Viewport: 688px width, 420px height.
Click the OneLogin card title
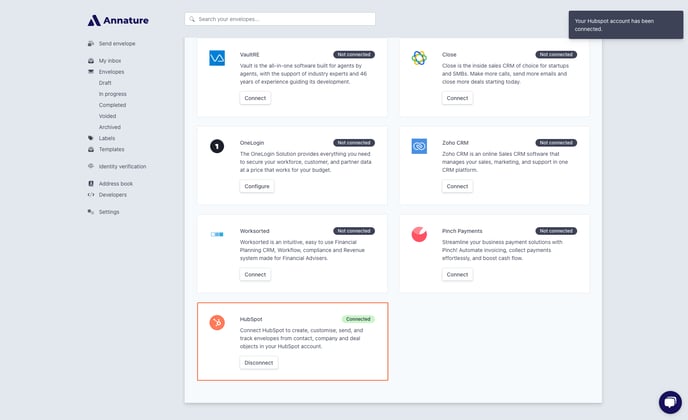click(252, 143)
